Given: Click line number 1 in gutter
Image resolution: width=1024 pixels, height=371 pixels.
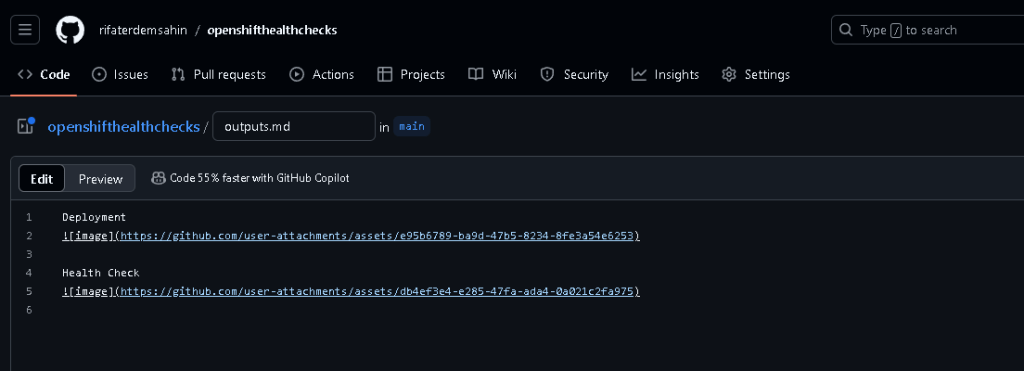Looking at the screenshot, I should 29,217.
